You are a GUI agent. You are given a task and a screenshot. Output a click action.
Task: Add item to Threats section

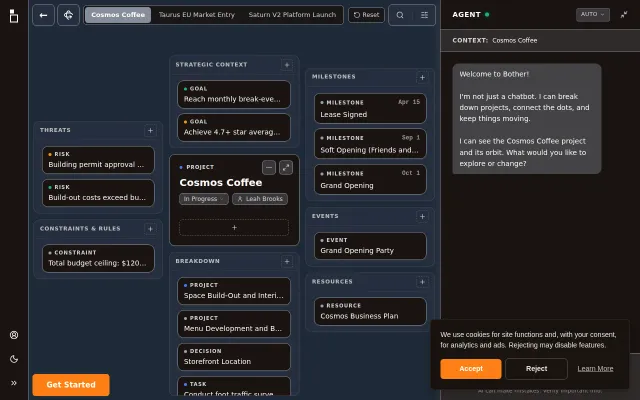(x=150, y=131)
